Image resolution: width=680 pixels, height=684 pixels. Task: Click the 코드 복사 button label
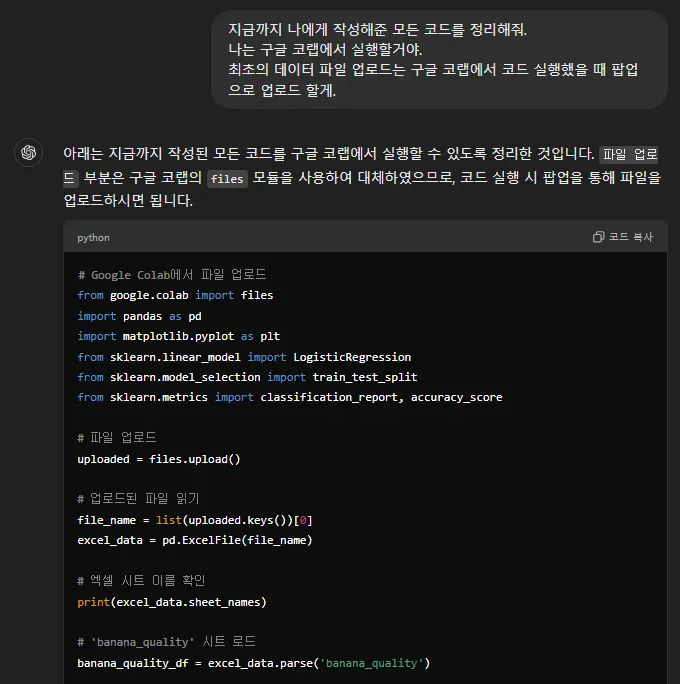631,237
